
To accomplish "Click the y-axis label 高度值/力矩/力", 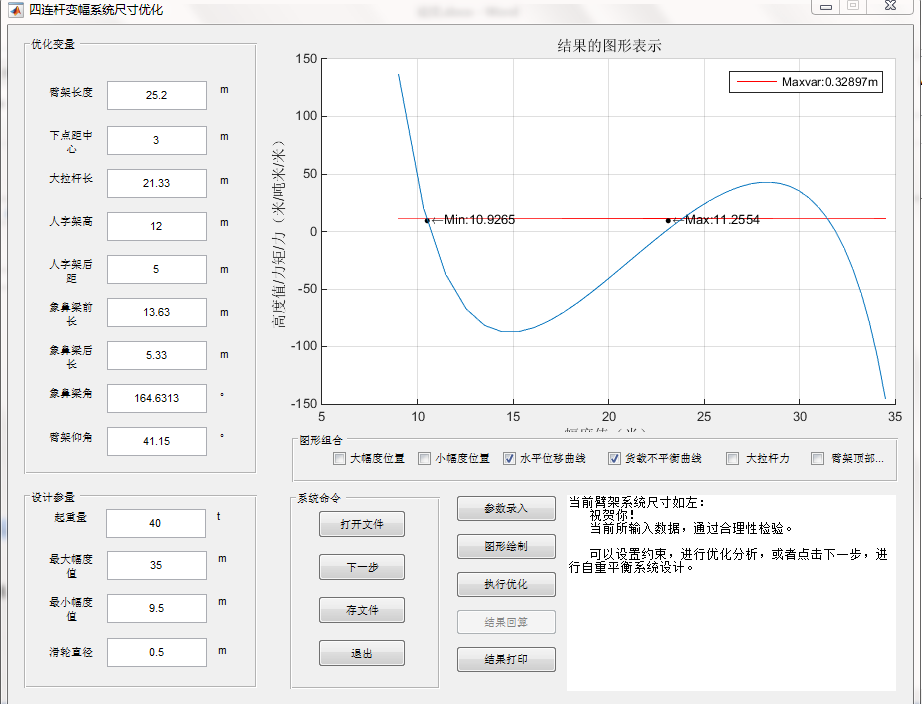I will click(x=278, y=233).
